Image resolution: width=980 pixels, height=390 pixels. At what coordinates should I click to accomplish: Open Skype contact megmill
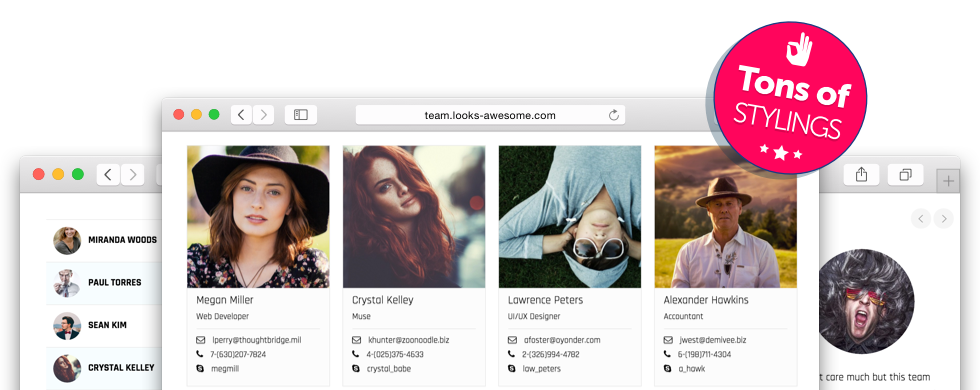click(x=226, y=369)
